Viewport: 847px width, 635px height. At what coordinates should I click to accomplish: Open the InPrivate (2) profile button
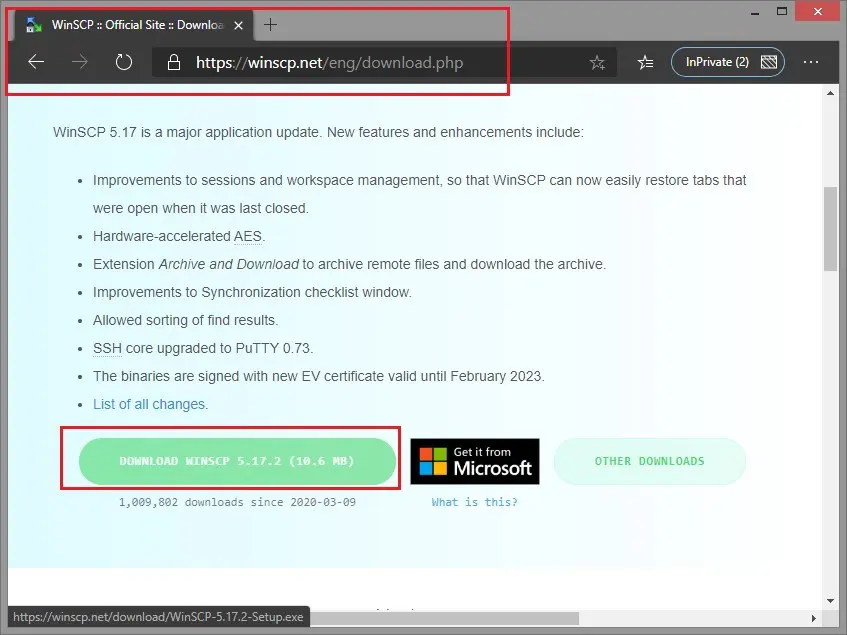coord(728,62)
